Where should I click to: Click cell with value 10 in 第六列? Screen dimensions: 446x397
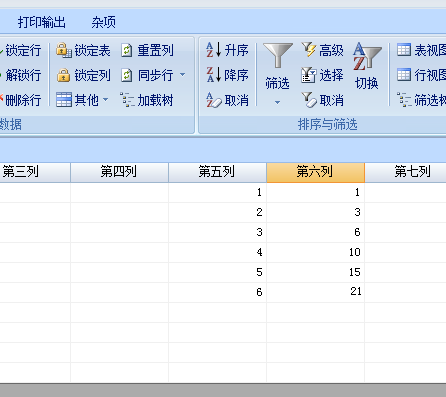click(315, 253)
